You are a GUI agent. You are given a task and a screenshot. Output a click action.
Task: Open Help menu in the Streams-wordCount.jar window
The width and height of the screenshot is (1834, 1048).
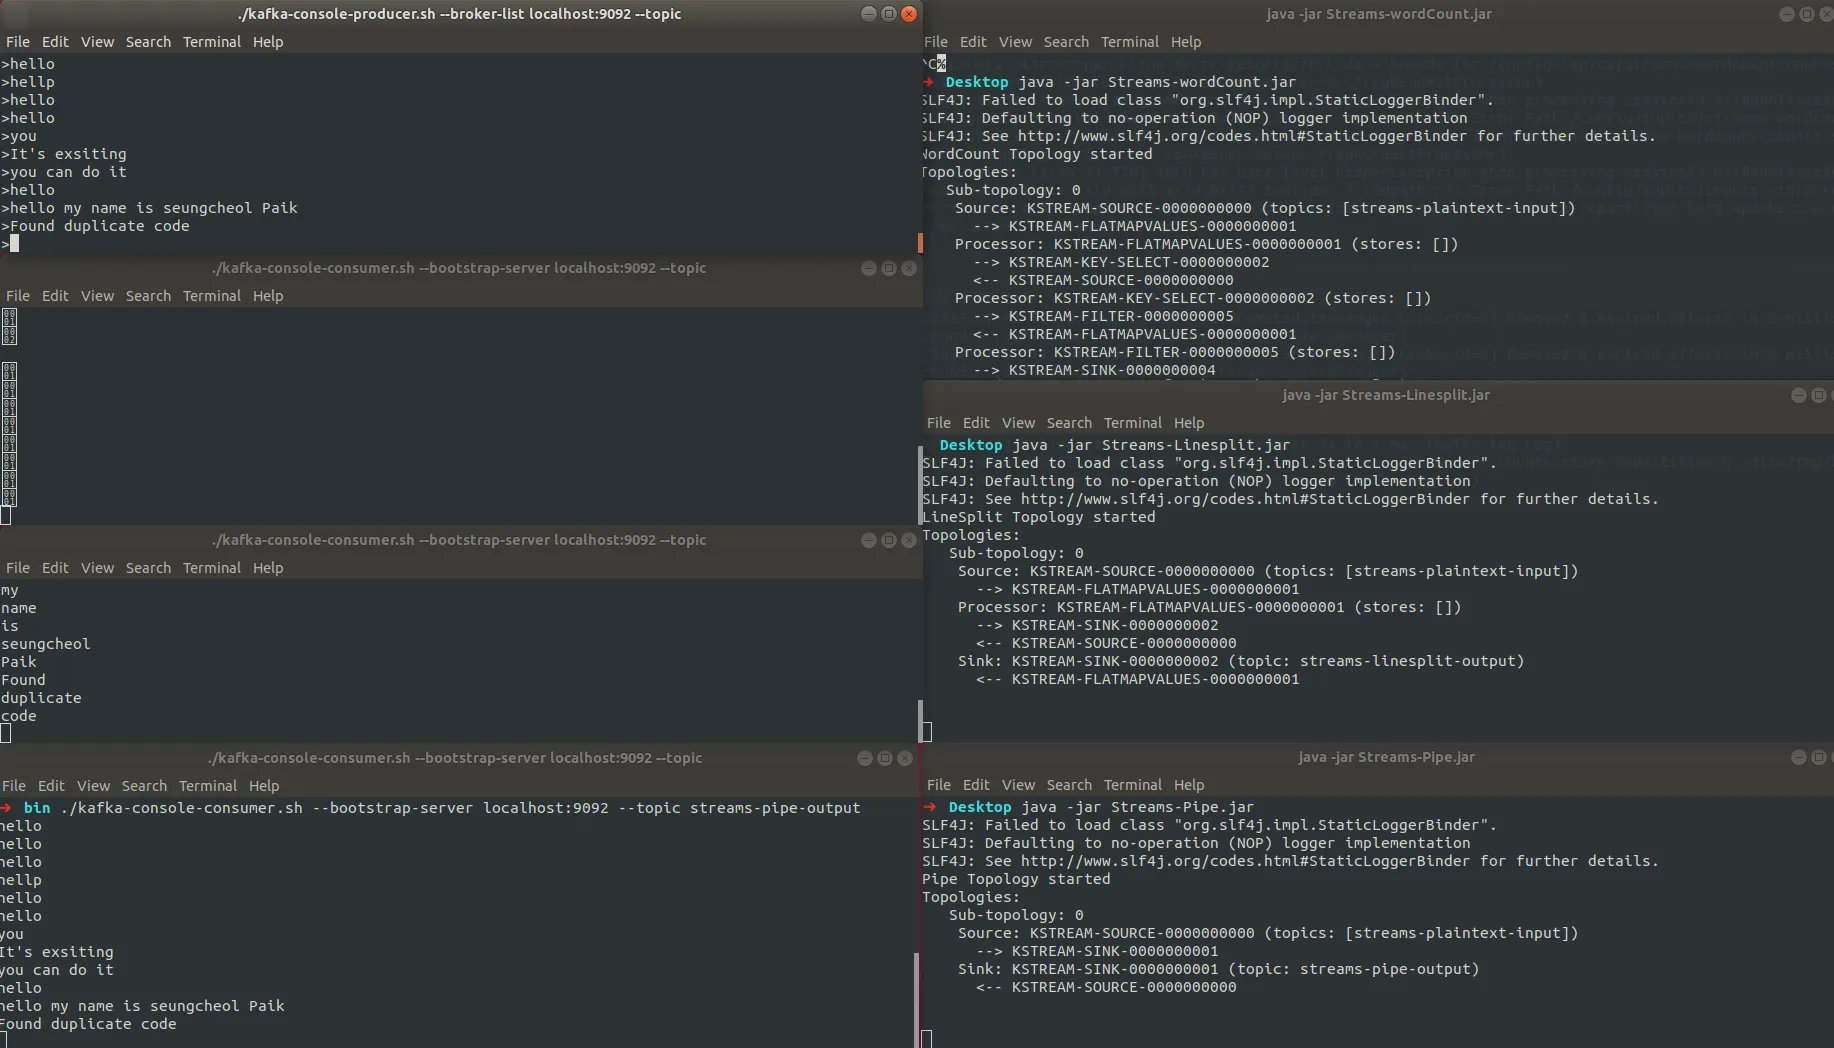[x=1186, y=42]
